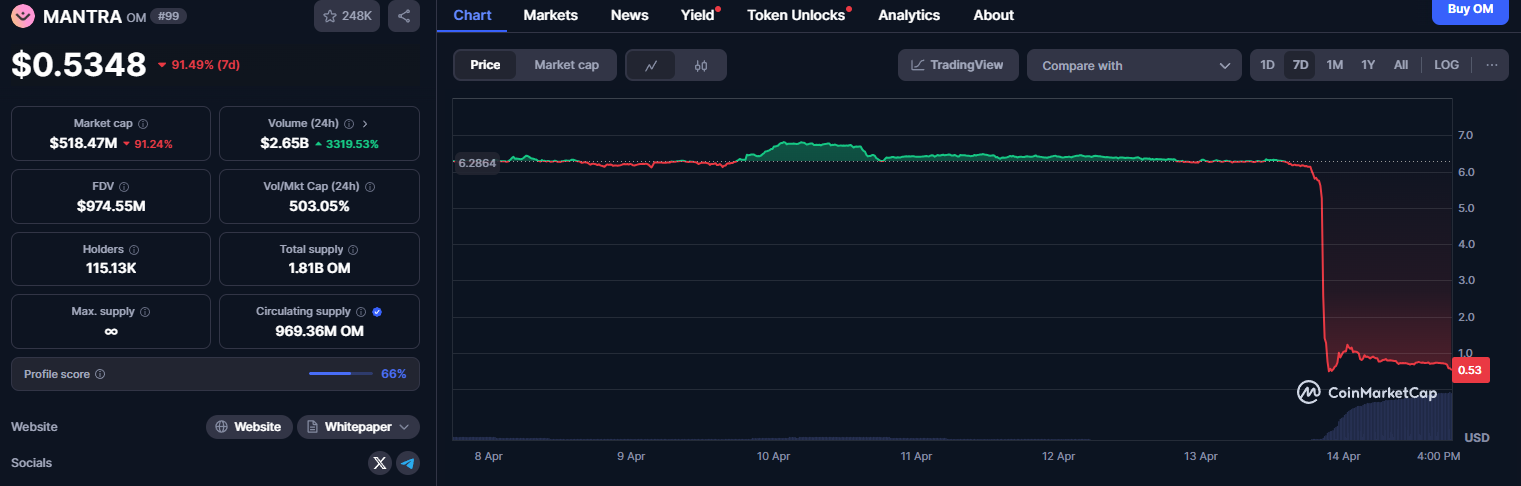Open MANTRA's Telegram social icon
Viewport: 1521px width, 486px height.
pyautogui.click(x=407, y=463)
